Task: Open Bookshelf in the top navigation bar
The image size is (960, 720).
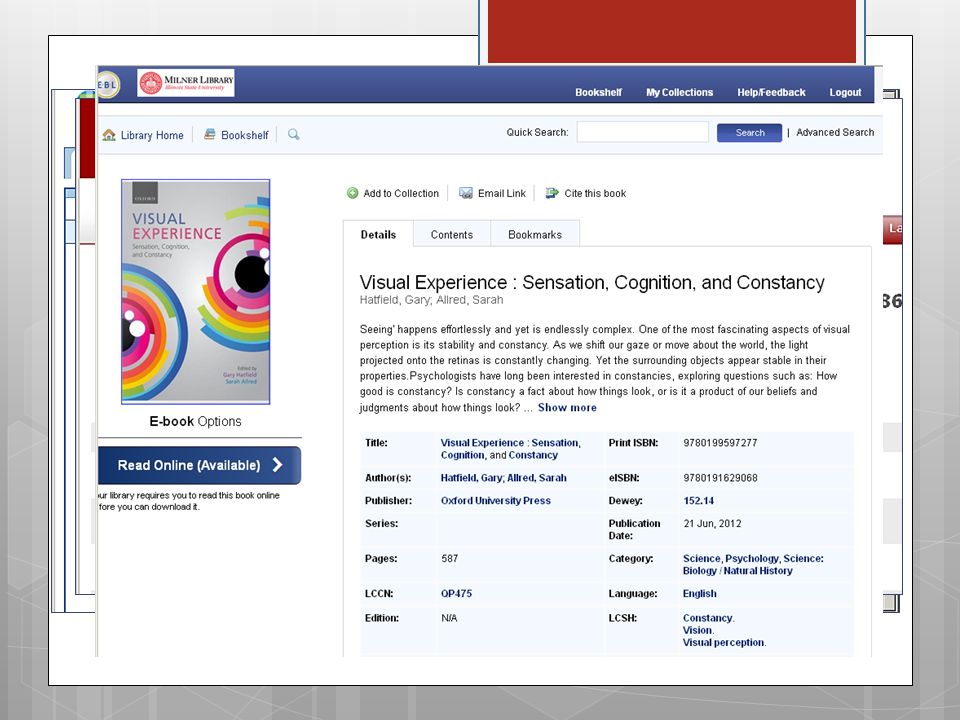Action: pos(598,92)
